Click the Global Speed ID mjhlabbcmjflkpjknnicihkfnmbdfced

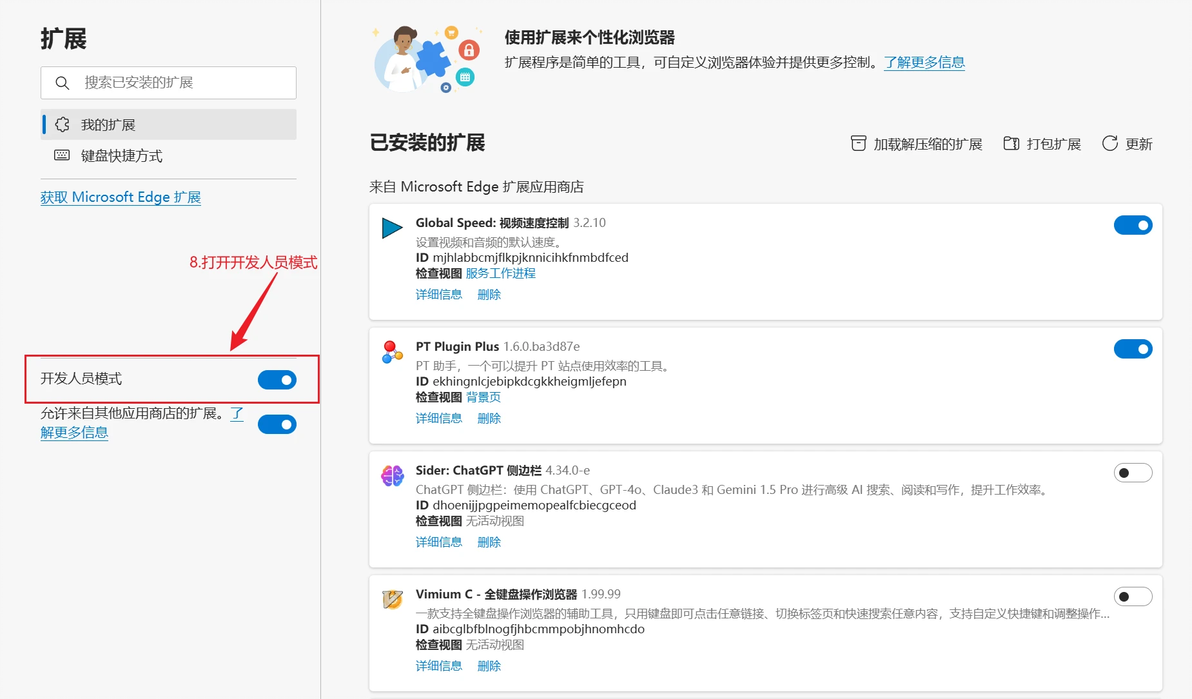point(531,258)
